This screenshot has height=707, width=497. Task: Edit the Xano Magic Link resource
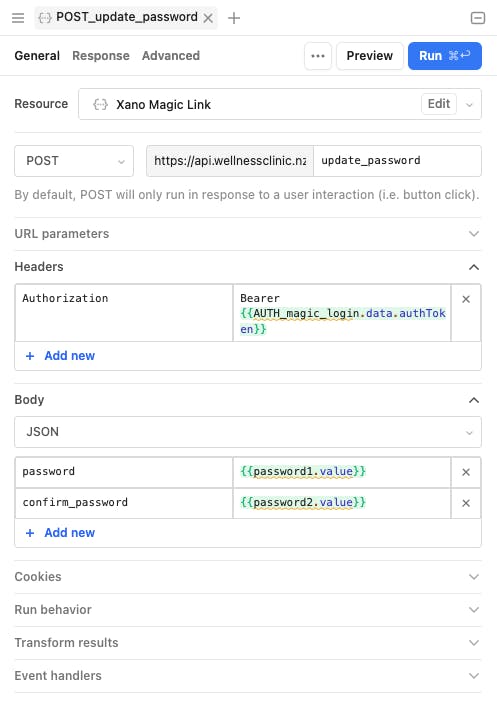[x=439, y=104]
